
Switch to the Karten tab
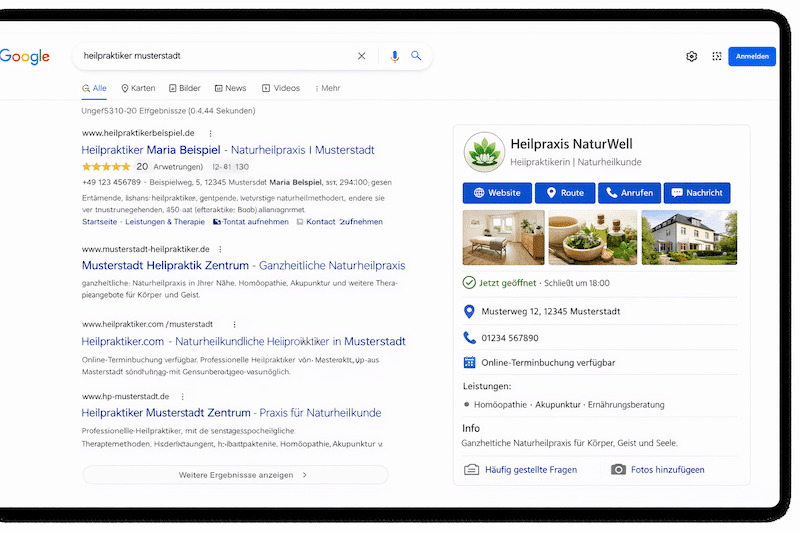(138, 88)
